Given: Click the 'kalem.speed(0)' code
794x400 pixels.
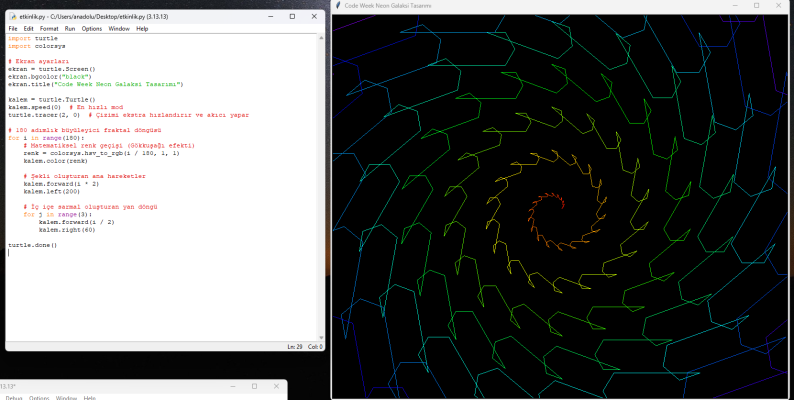Looking at the screenshot, I should tap(34, 107).
